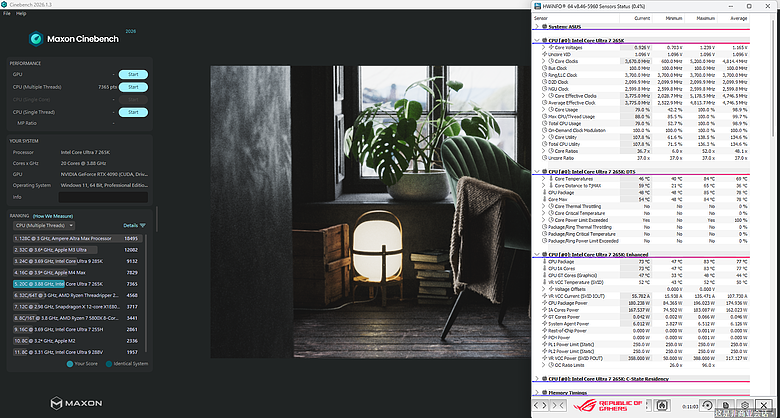The image size is (780, 418).
Task: Select highlighted Core Ultra 7 265K ranking row
Action: point(78,284)
